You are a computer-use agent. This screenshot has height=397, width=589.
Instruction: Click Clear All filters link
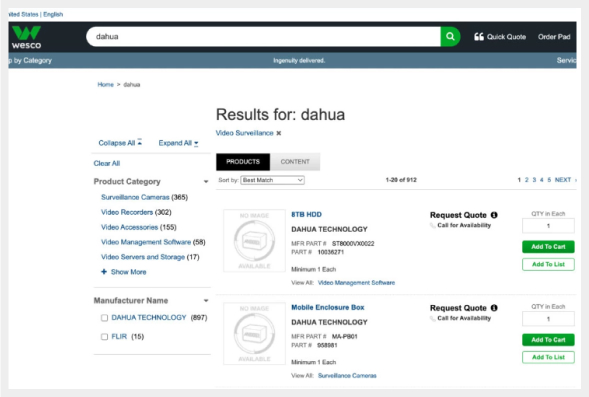[x=107, y=163]
